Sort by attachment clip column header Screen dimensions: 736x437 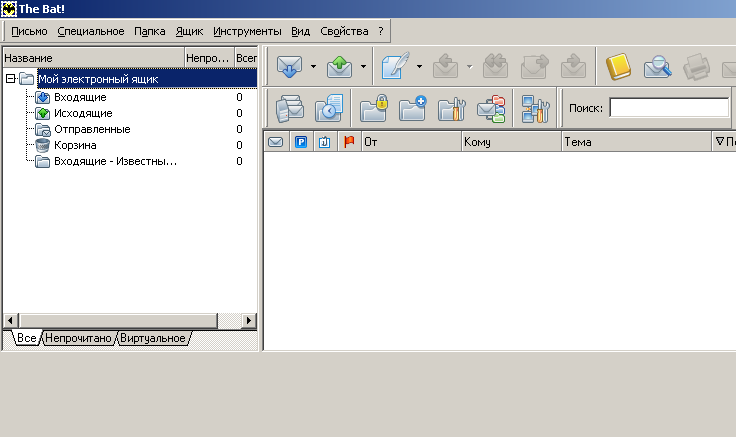325,142
